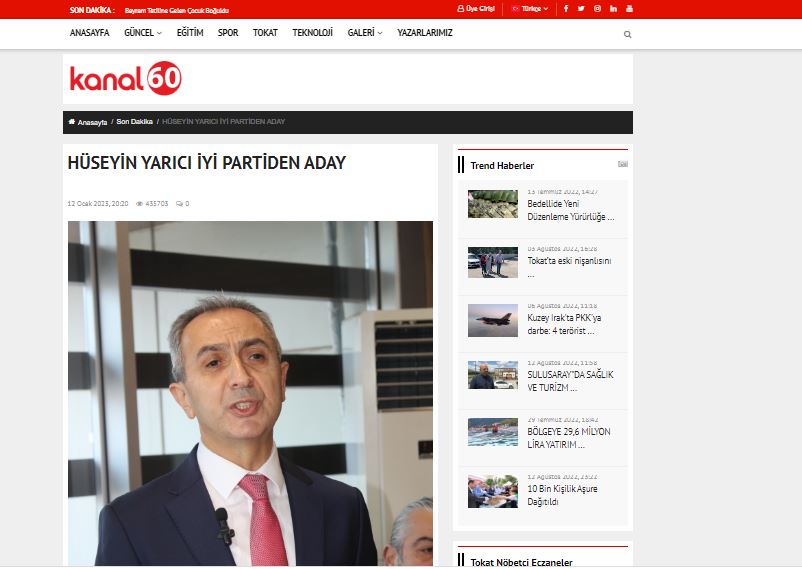Click breaking news ticker headline
Viewport: 802px width, 569px height.
[176, 10]
